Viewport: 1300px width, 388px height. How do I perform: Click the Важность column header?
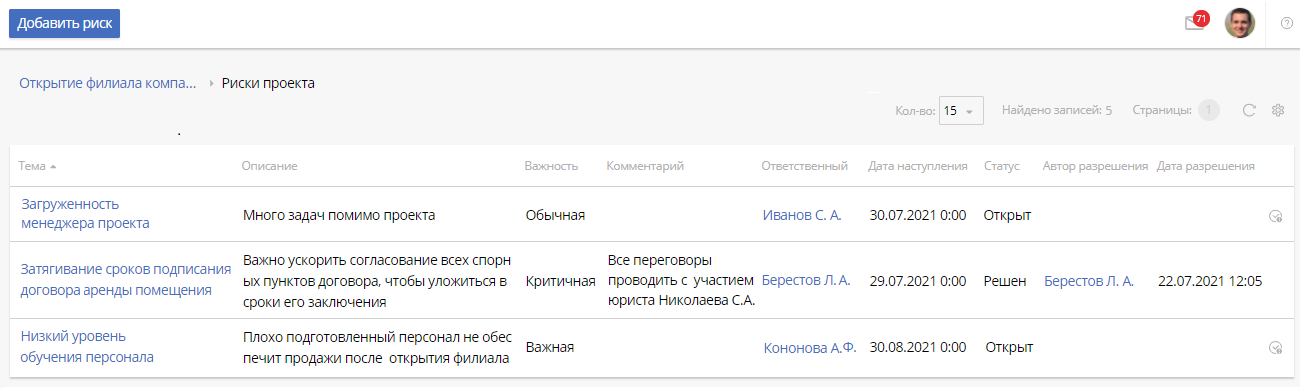pyautogui.click(x=551, y=166)
